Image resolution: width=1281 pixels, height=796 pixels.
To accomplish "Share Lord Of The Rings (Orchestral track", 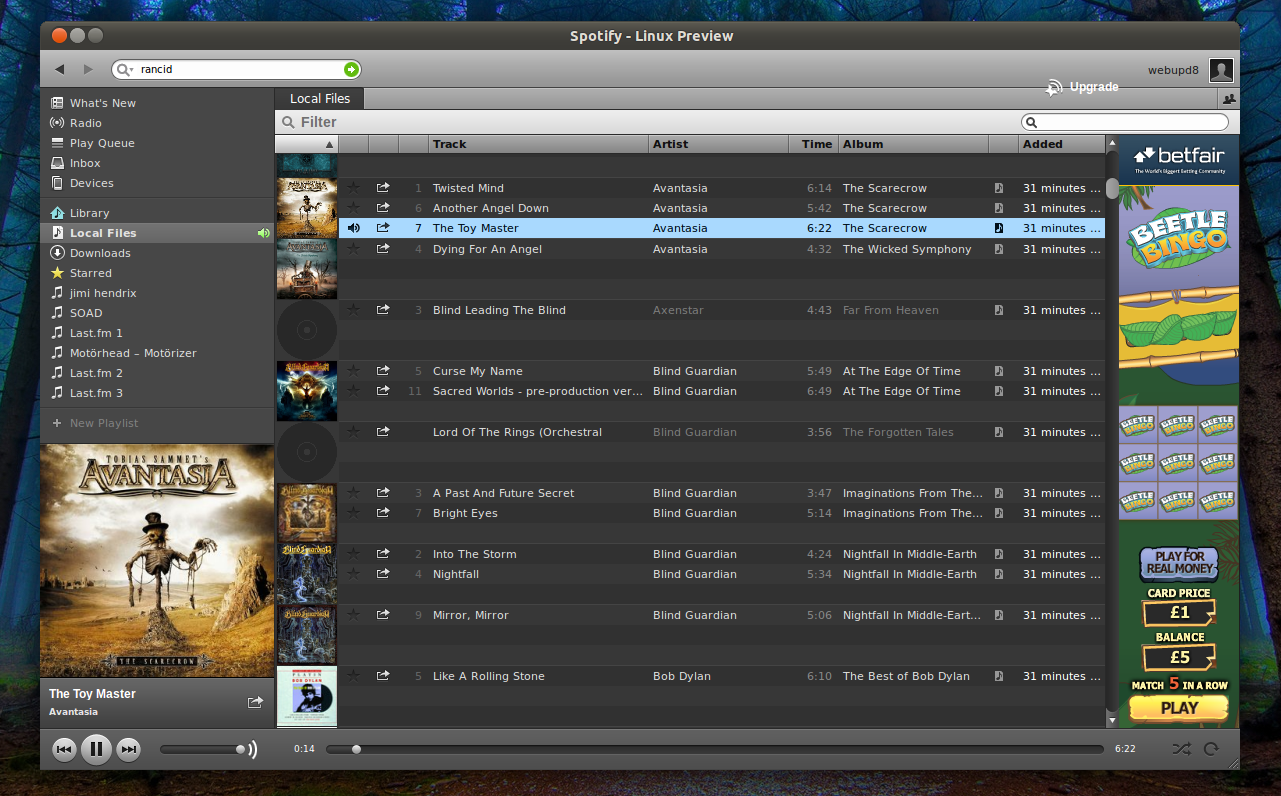I will [383, 432].
